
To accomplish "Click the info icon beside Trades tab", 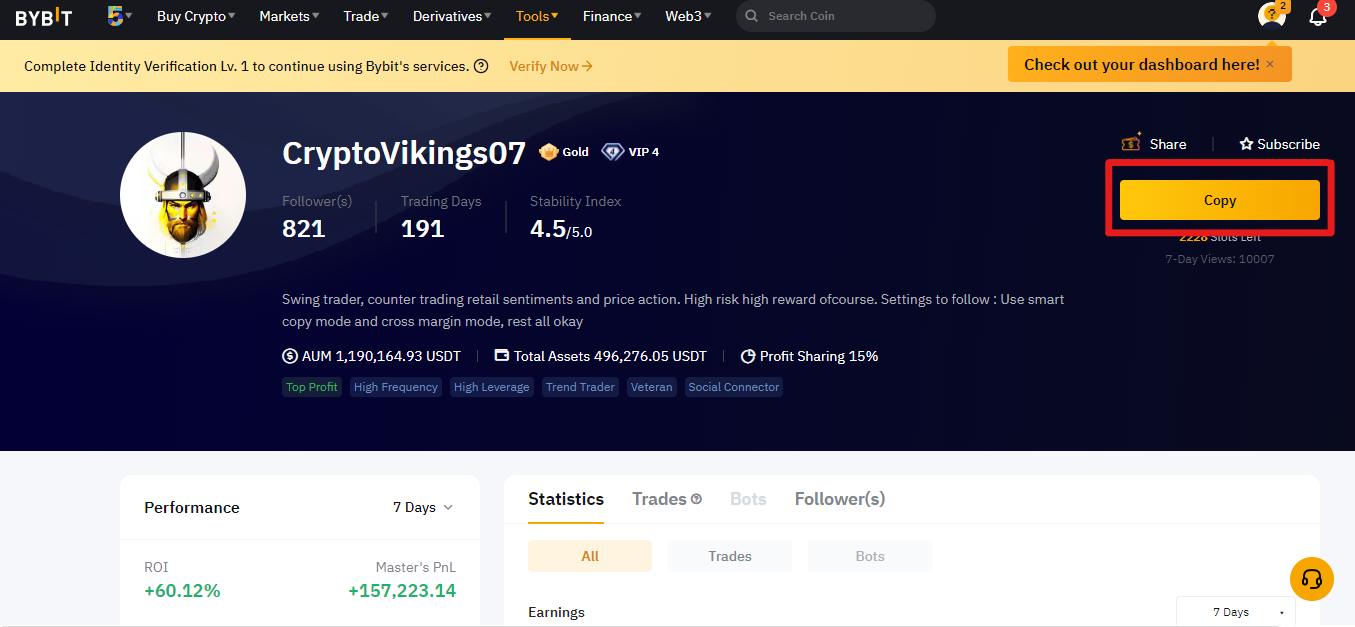I will [x=696, y=499].
